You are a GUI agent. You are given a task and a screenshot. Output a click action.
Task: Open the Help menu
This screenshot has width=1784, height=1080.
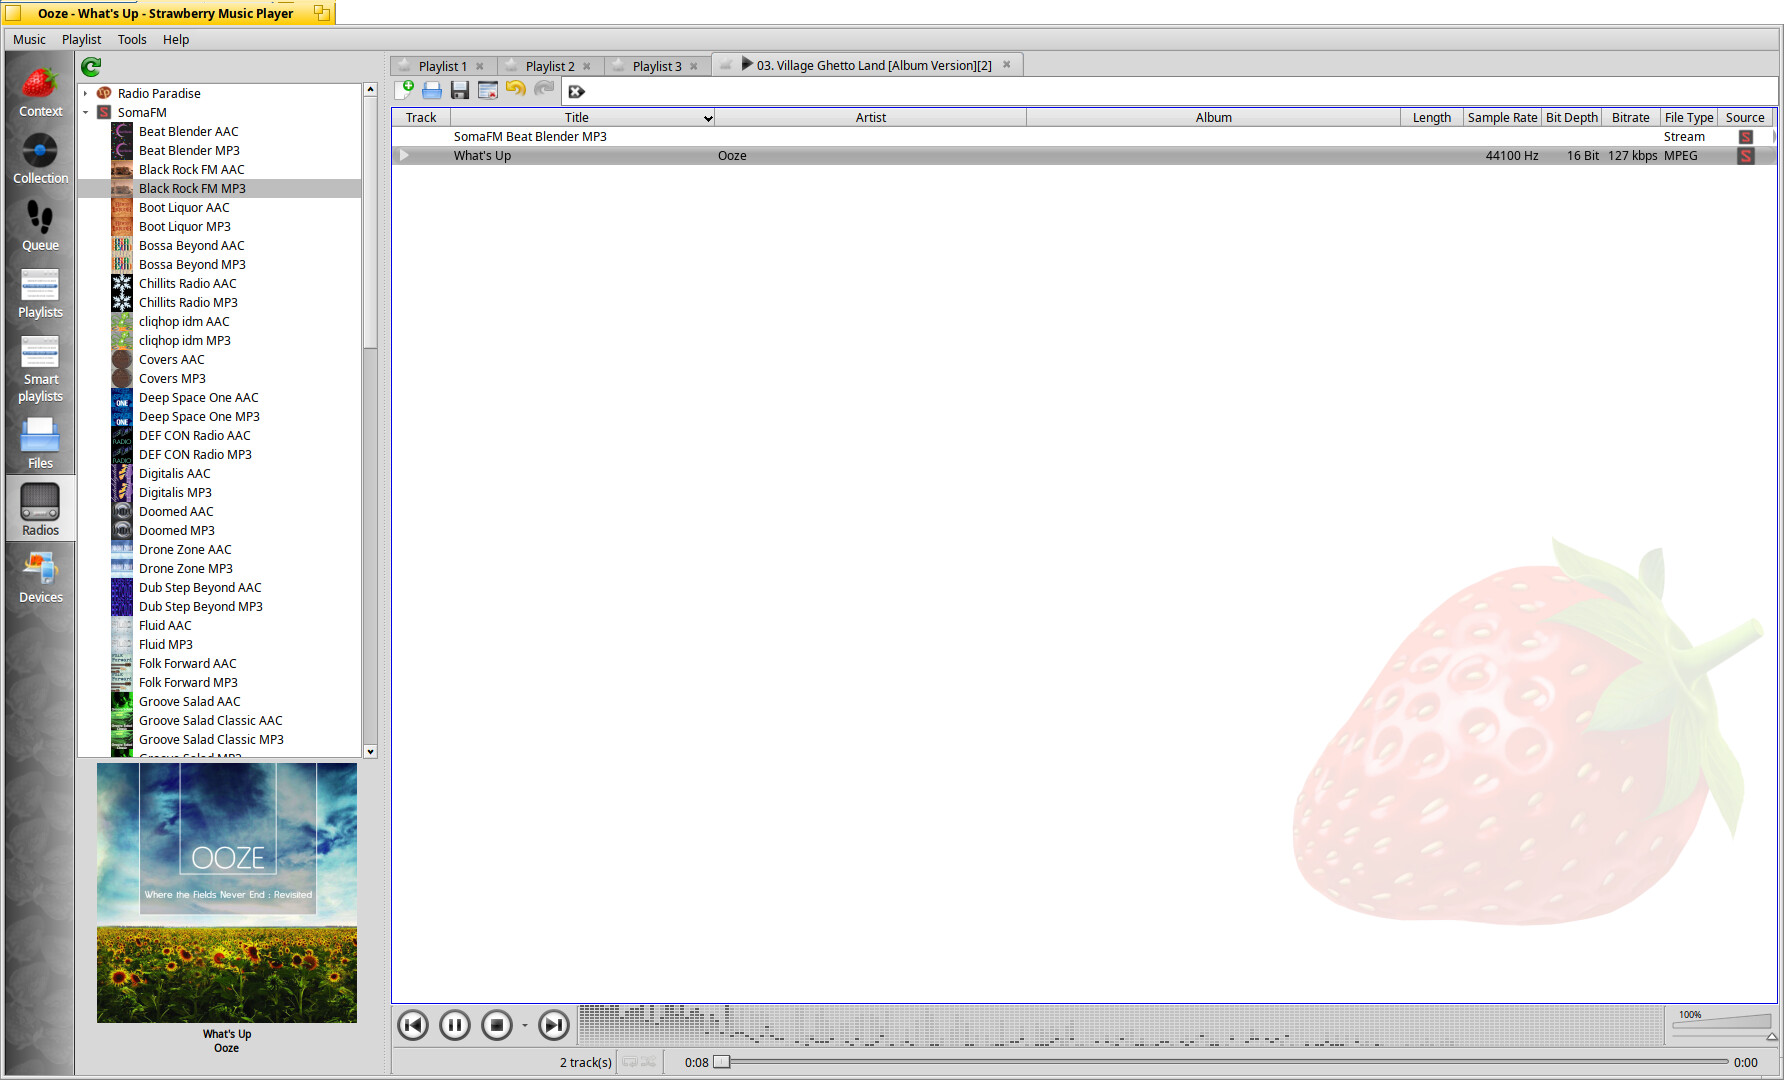click(176, 40)
